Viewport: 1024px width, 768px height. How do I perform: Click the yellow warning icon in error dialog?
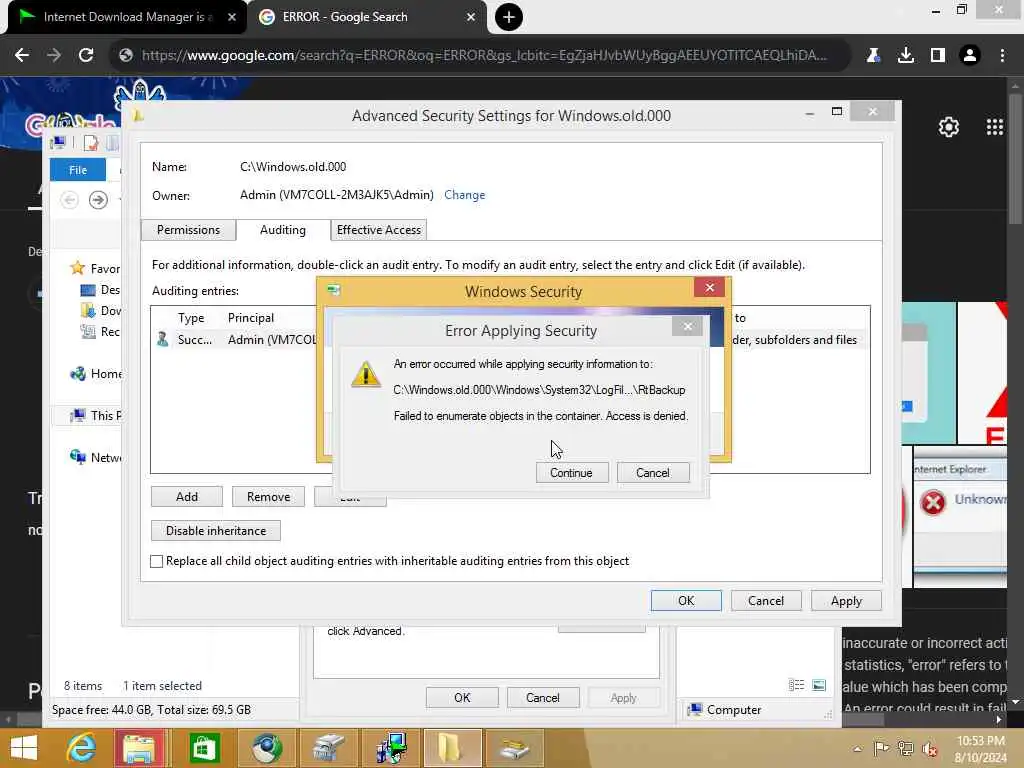click(366, 374)
